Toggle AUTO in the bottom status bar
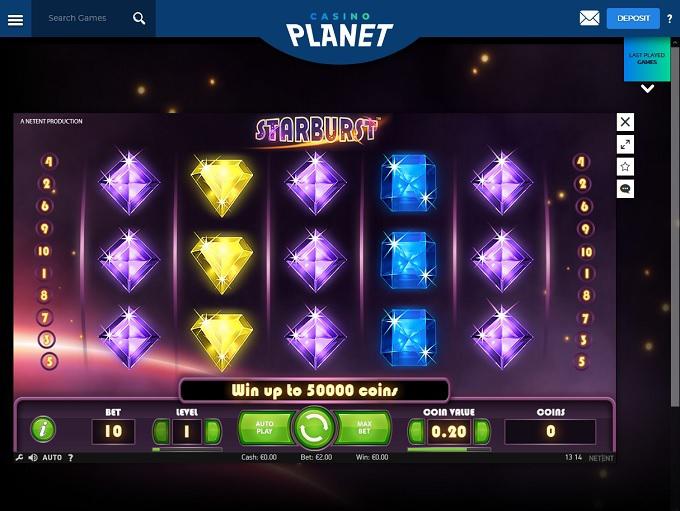Viewport: 680px width, 511px height. tap(52, 458)
